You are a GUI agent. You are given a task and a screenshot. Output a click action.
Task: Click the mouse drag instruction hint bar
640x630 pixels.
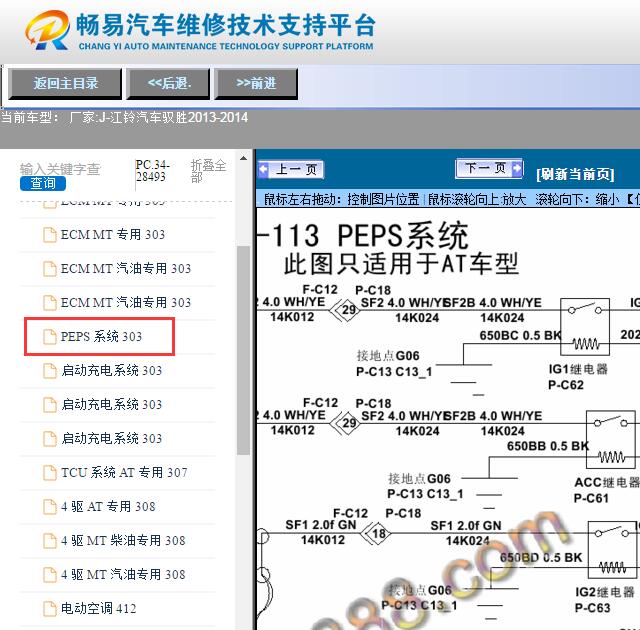(448, 199)
